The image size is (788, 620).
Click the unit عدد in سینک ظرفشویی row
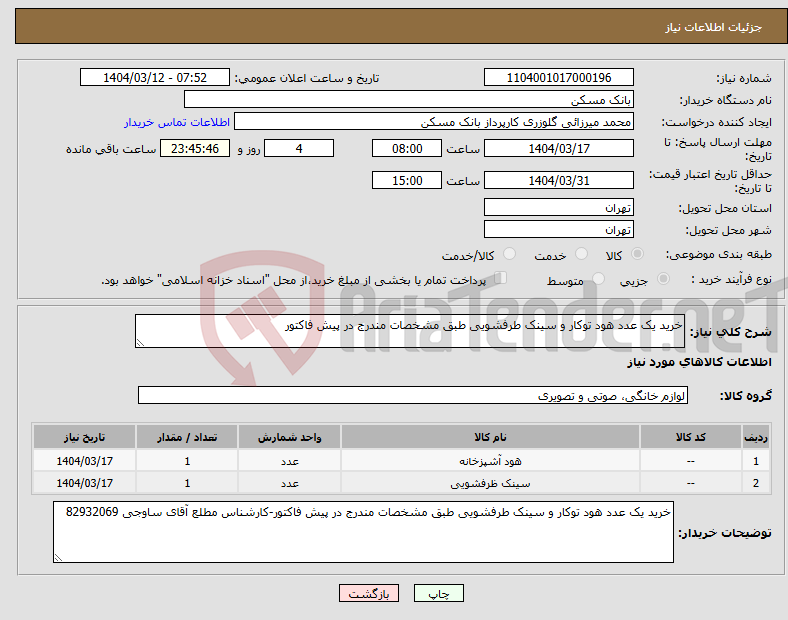tap(289, 483)
